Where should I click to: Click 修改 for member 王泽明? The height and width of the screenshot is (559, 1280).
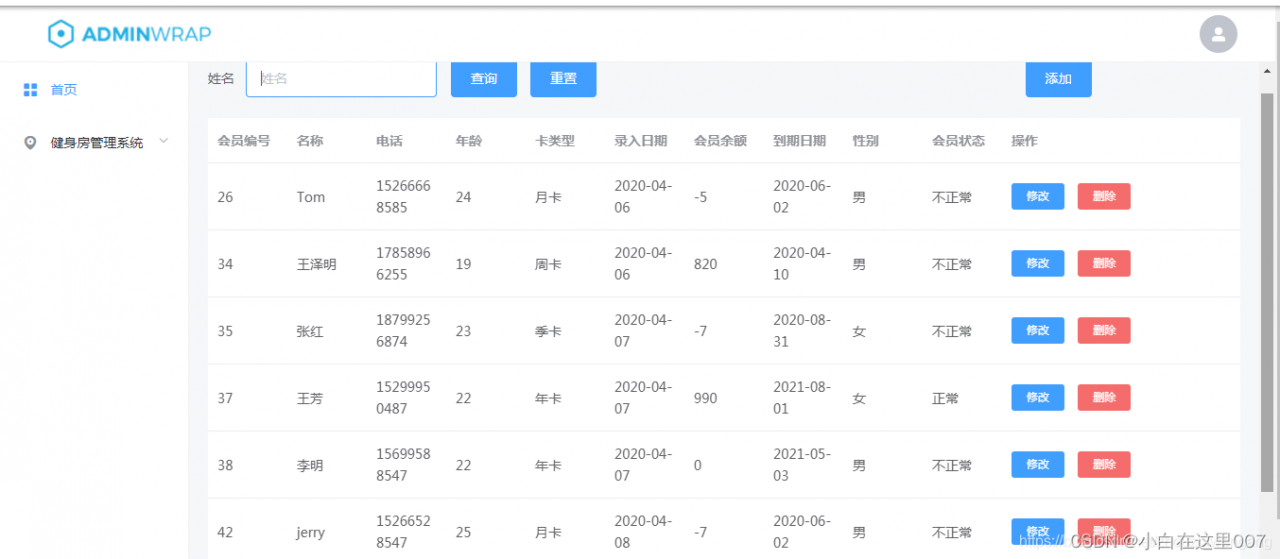(1038, 263)
